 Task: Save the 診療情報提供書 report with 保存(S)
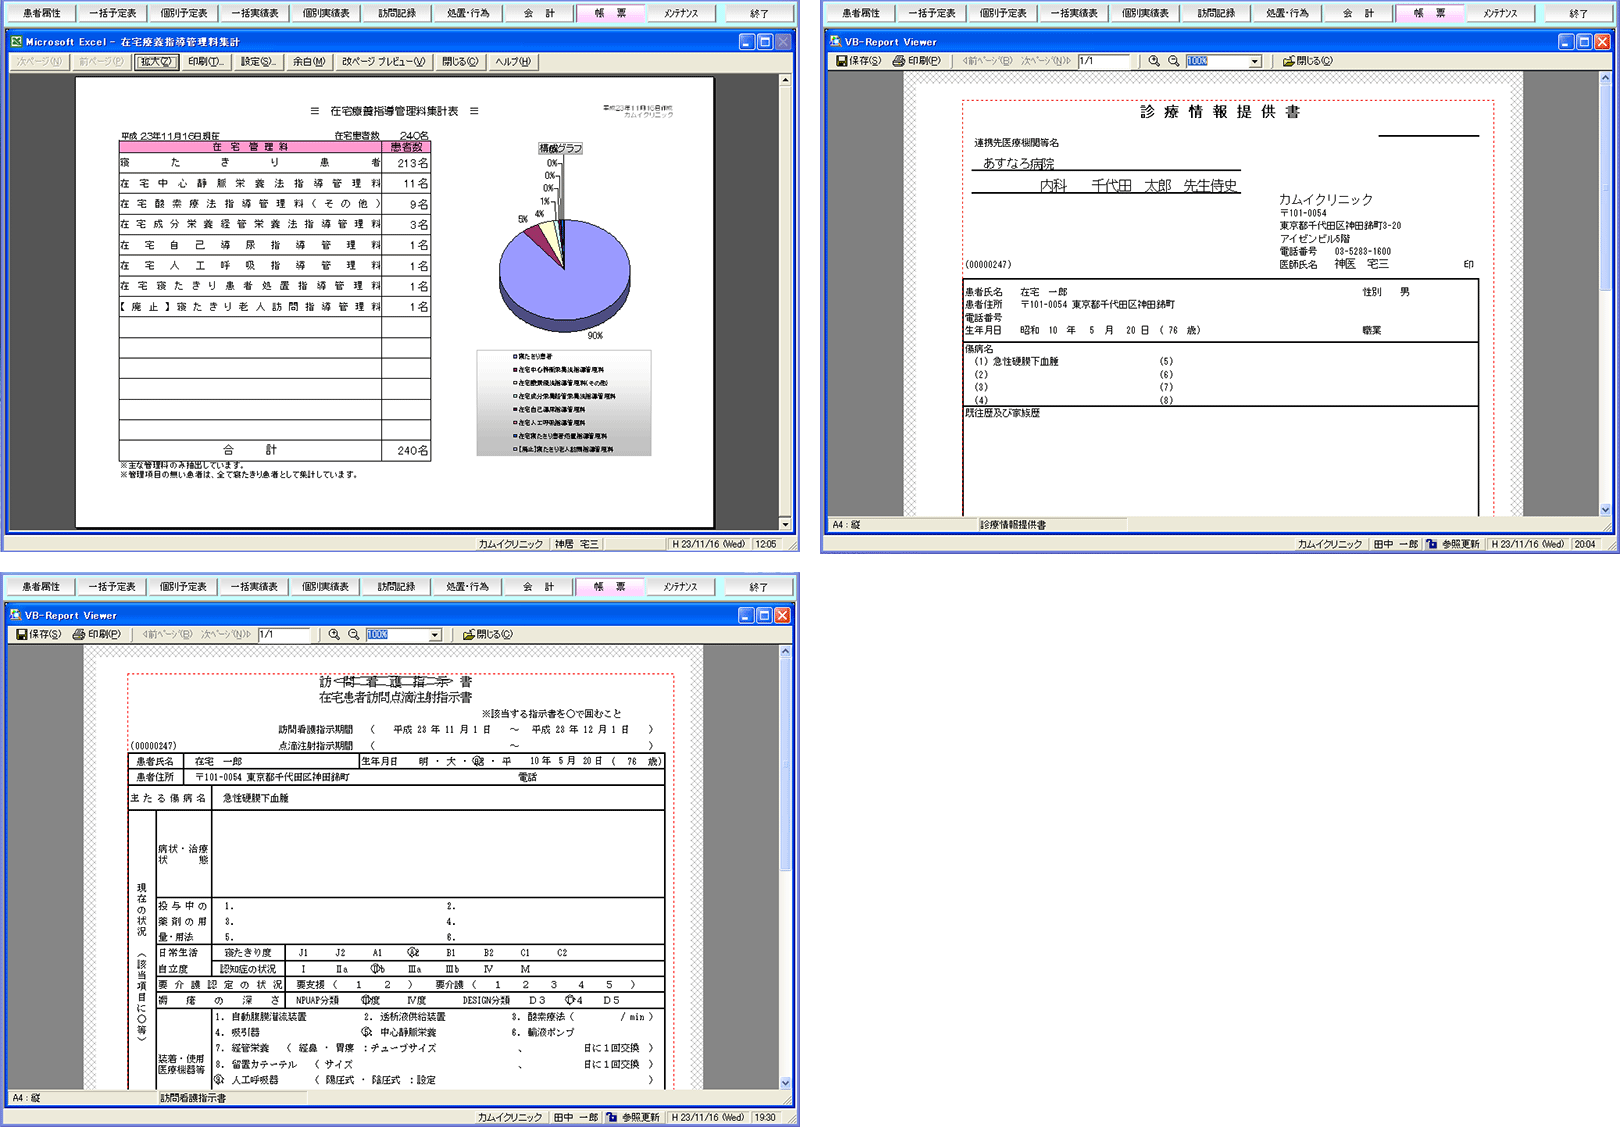858,61
